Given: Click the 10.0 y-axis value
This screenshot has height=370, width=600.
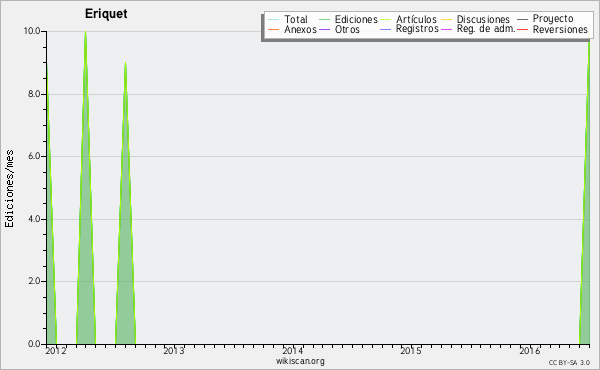Looking at the screenshot, I should (32, 31).
